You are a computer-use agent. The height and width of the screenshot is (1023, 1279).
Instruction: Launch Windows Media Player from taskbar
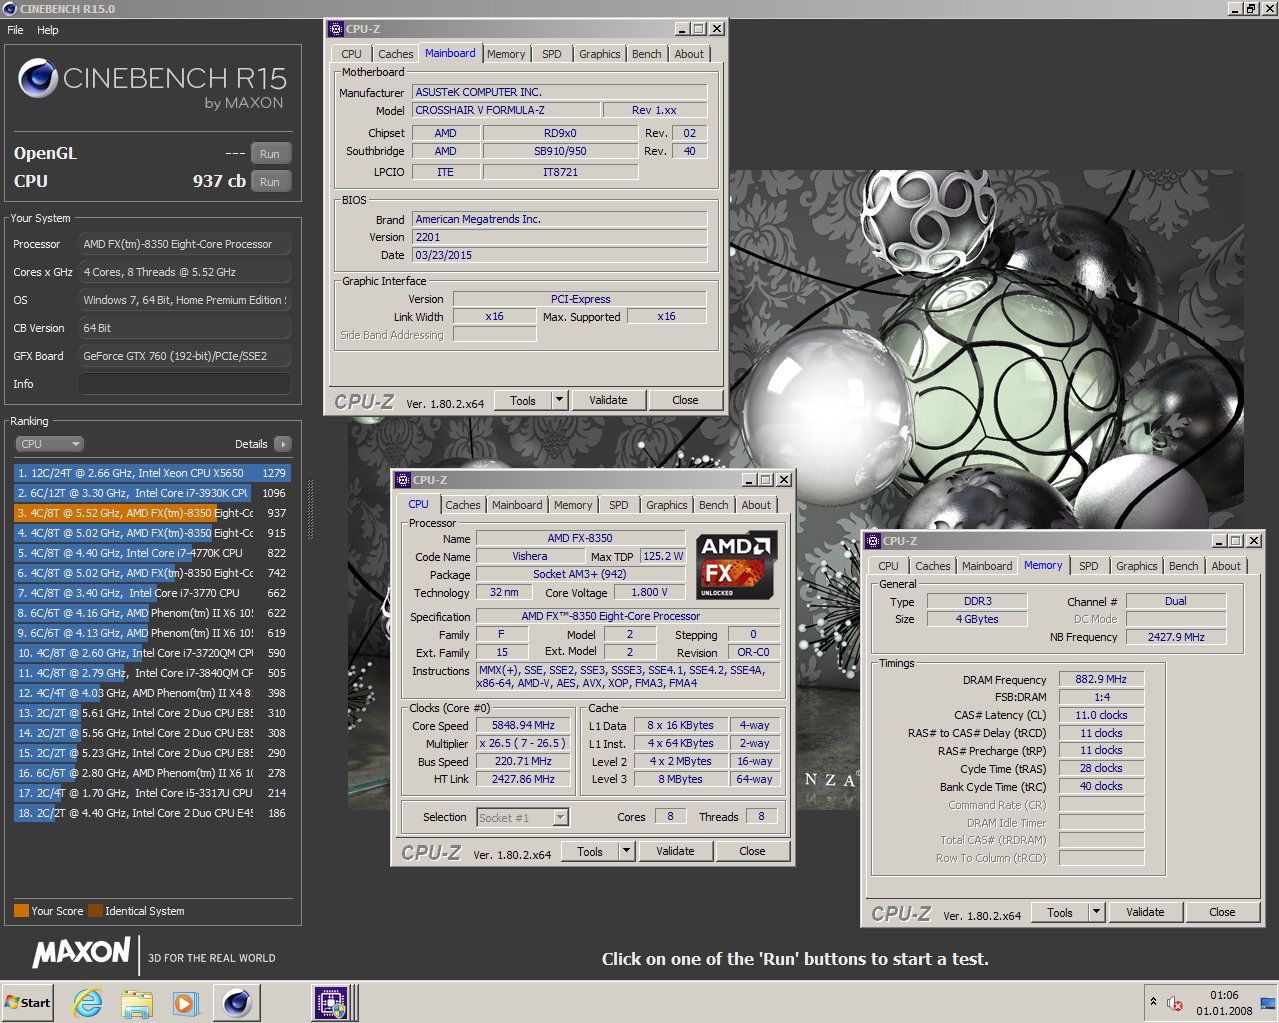tap(186, 1003)
